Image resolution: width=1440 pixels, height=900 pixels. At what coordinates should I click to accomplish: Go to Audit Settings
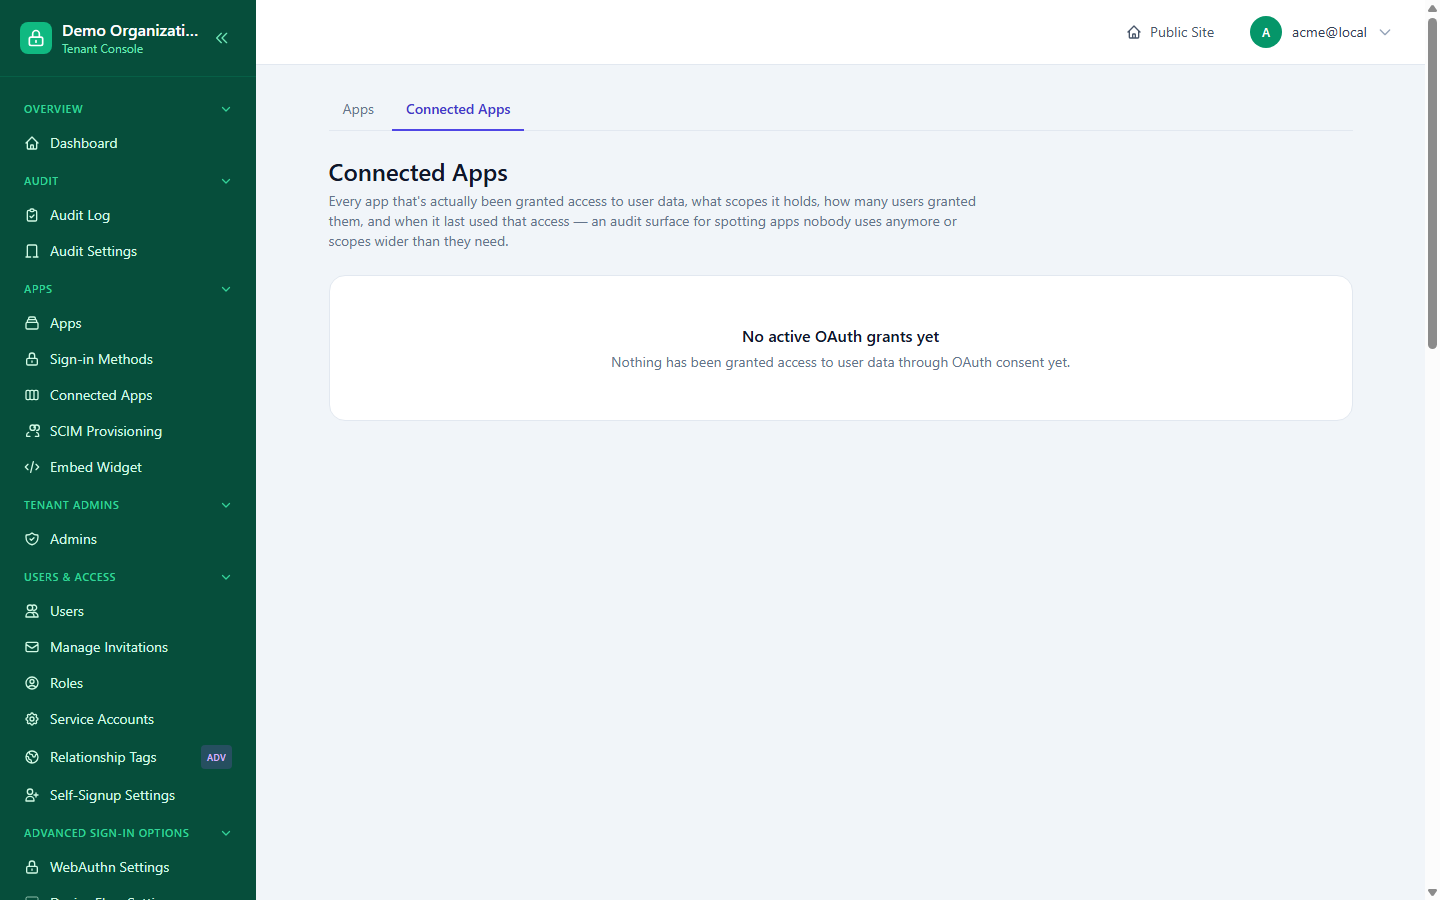tap(128, 251)
